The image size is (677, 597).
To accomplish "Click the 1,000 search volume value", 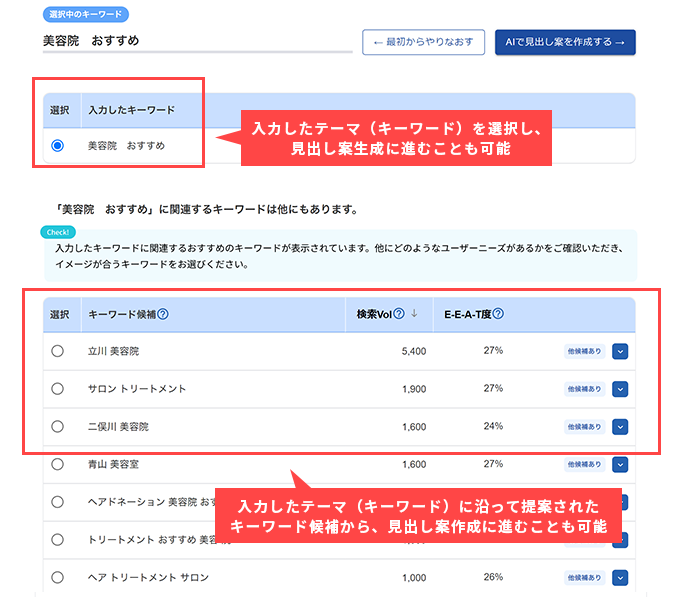I will point(414,578).
